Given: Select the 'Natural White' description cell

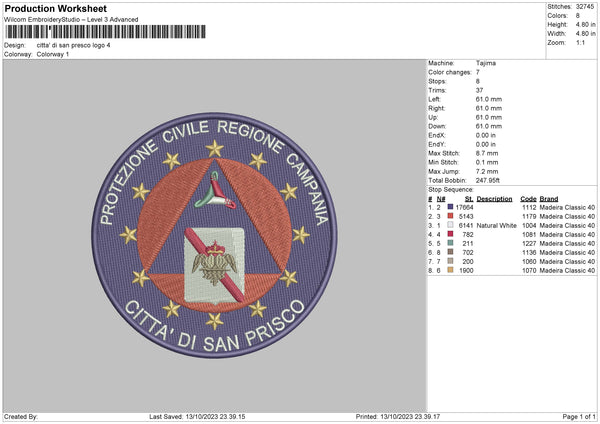Looking at the screenshot, I should click(496, 225).
